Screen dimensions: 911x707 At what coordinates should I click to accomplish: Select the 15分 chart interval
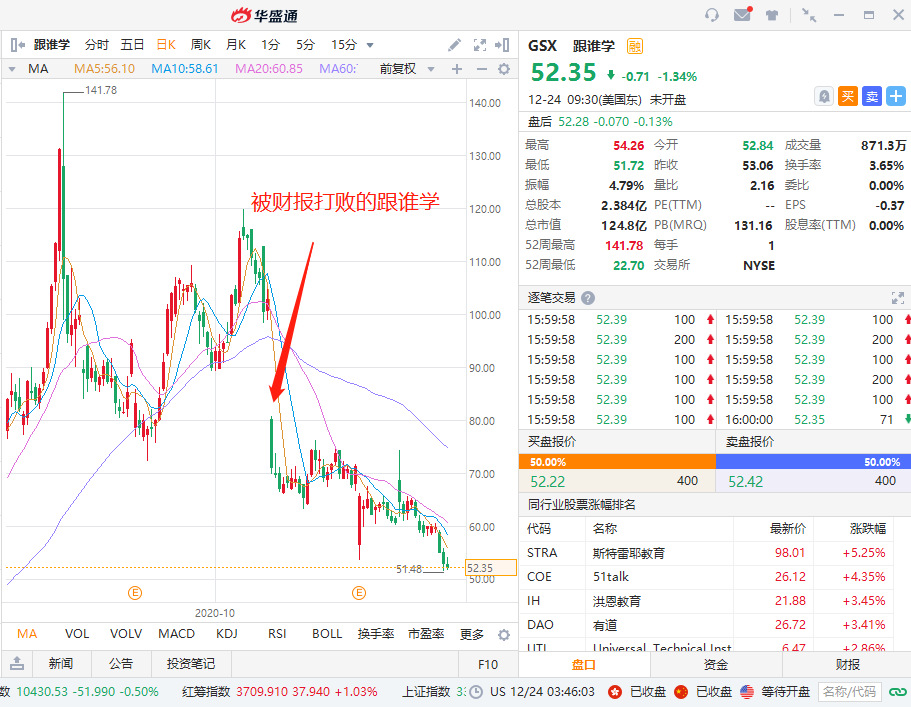(x=344, y=45)
